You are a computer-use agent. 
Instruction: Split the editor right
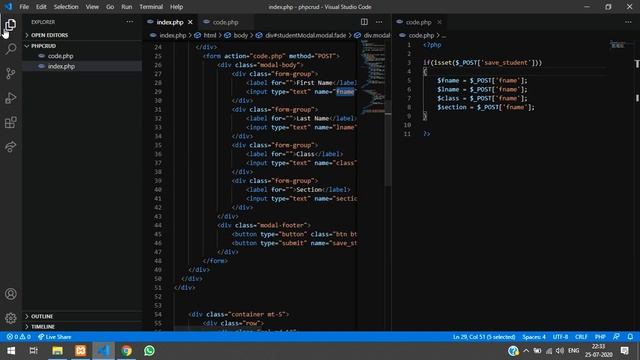pos(364,22)
